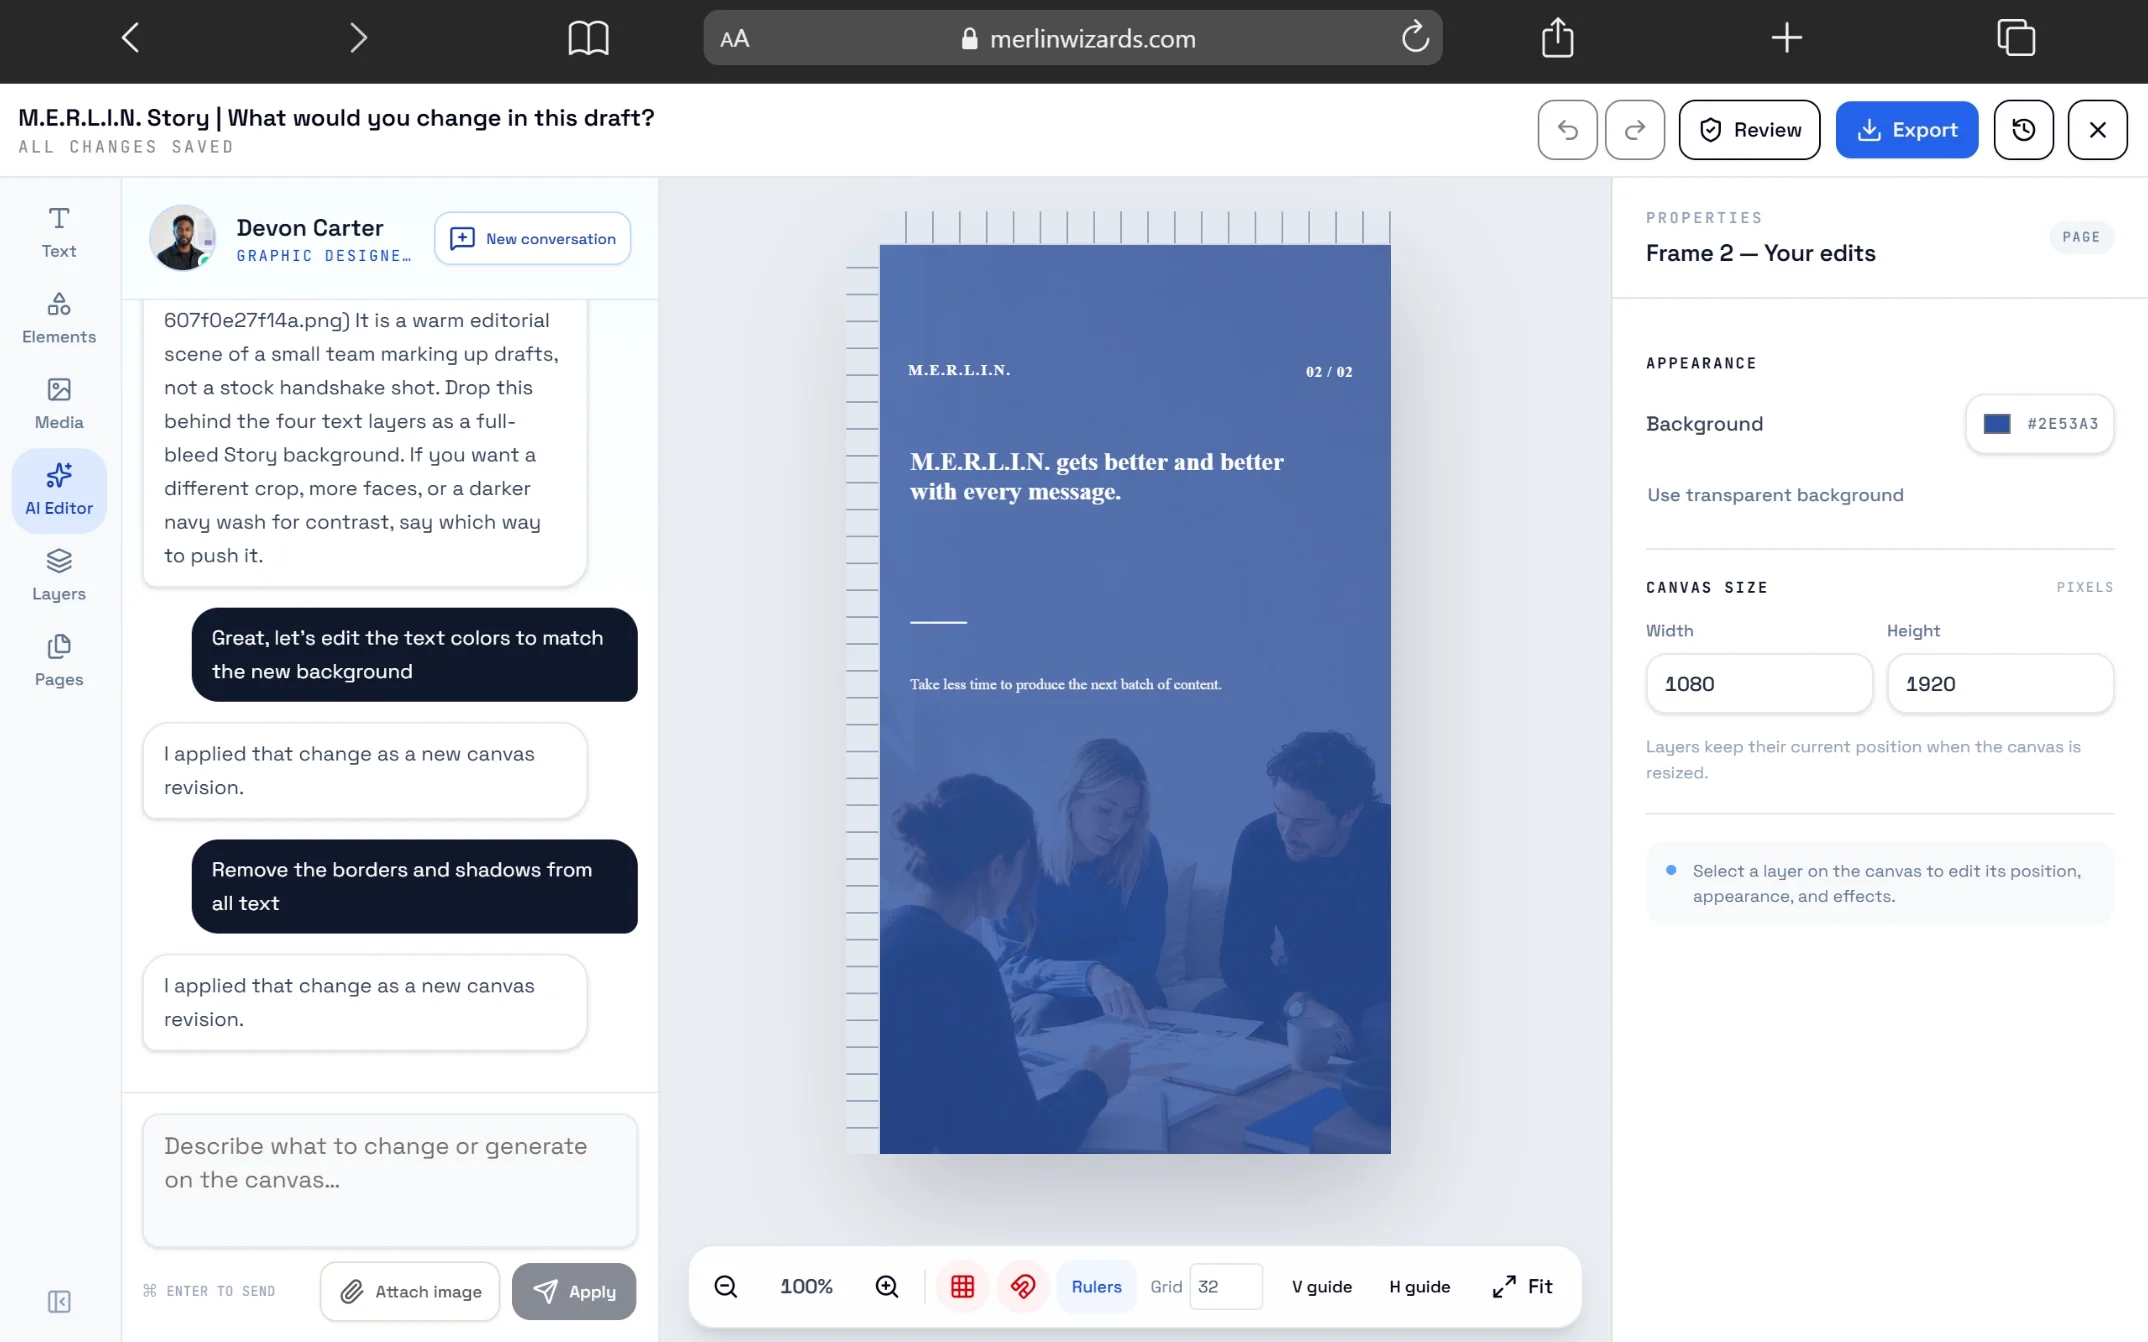Collapse the left sidebar panel

59,1301
